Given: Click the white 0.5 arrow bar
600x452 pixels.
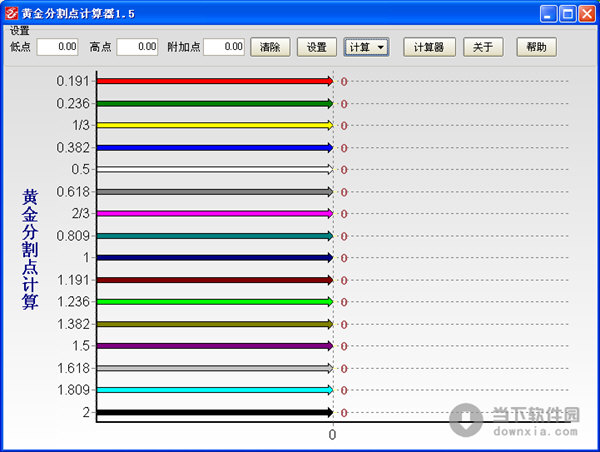Looking at the screenshot, I should point(215,169).
